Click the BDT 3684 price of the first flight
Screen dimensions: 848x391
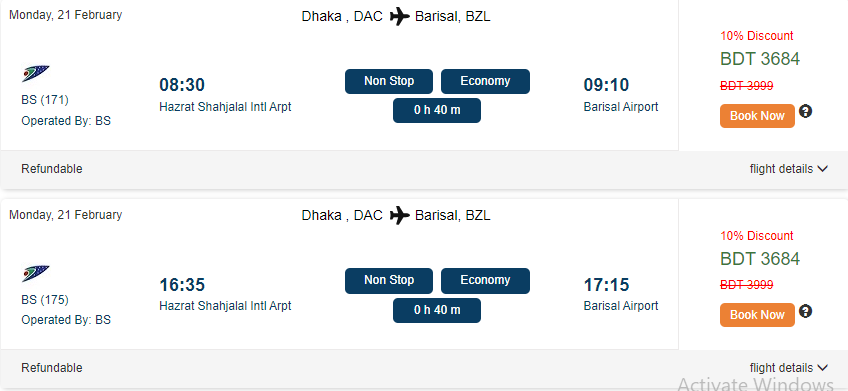point(760,58)
